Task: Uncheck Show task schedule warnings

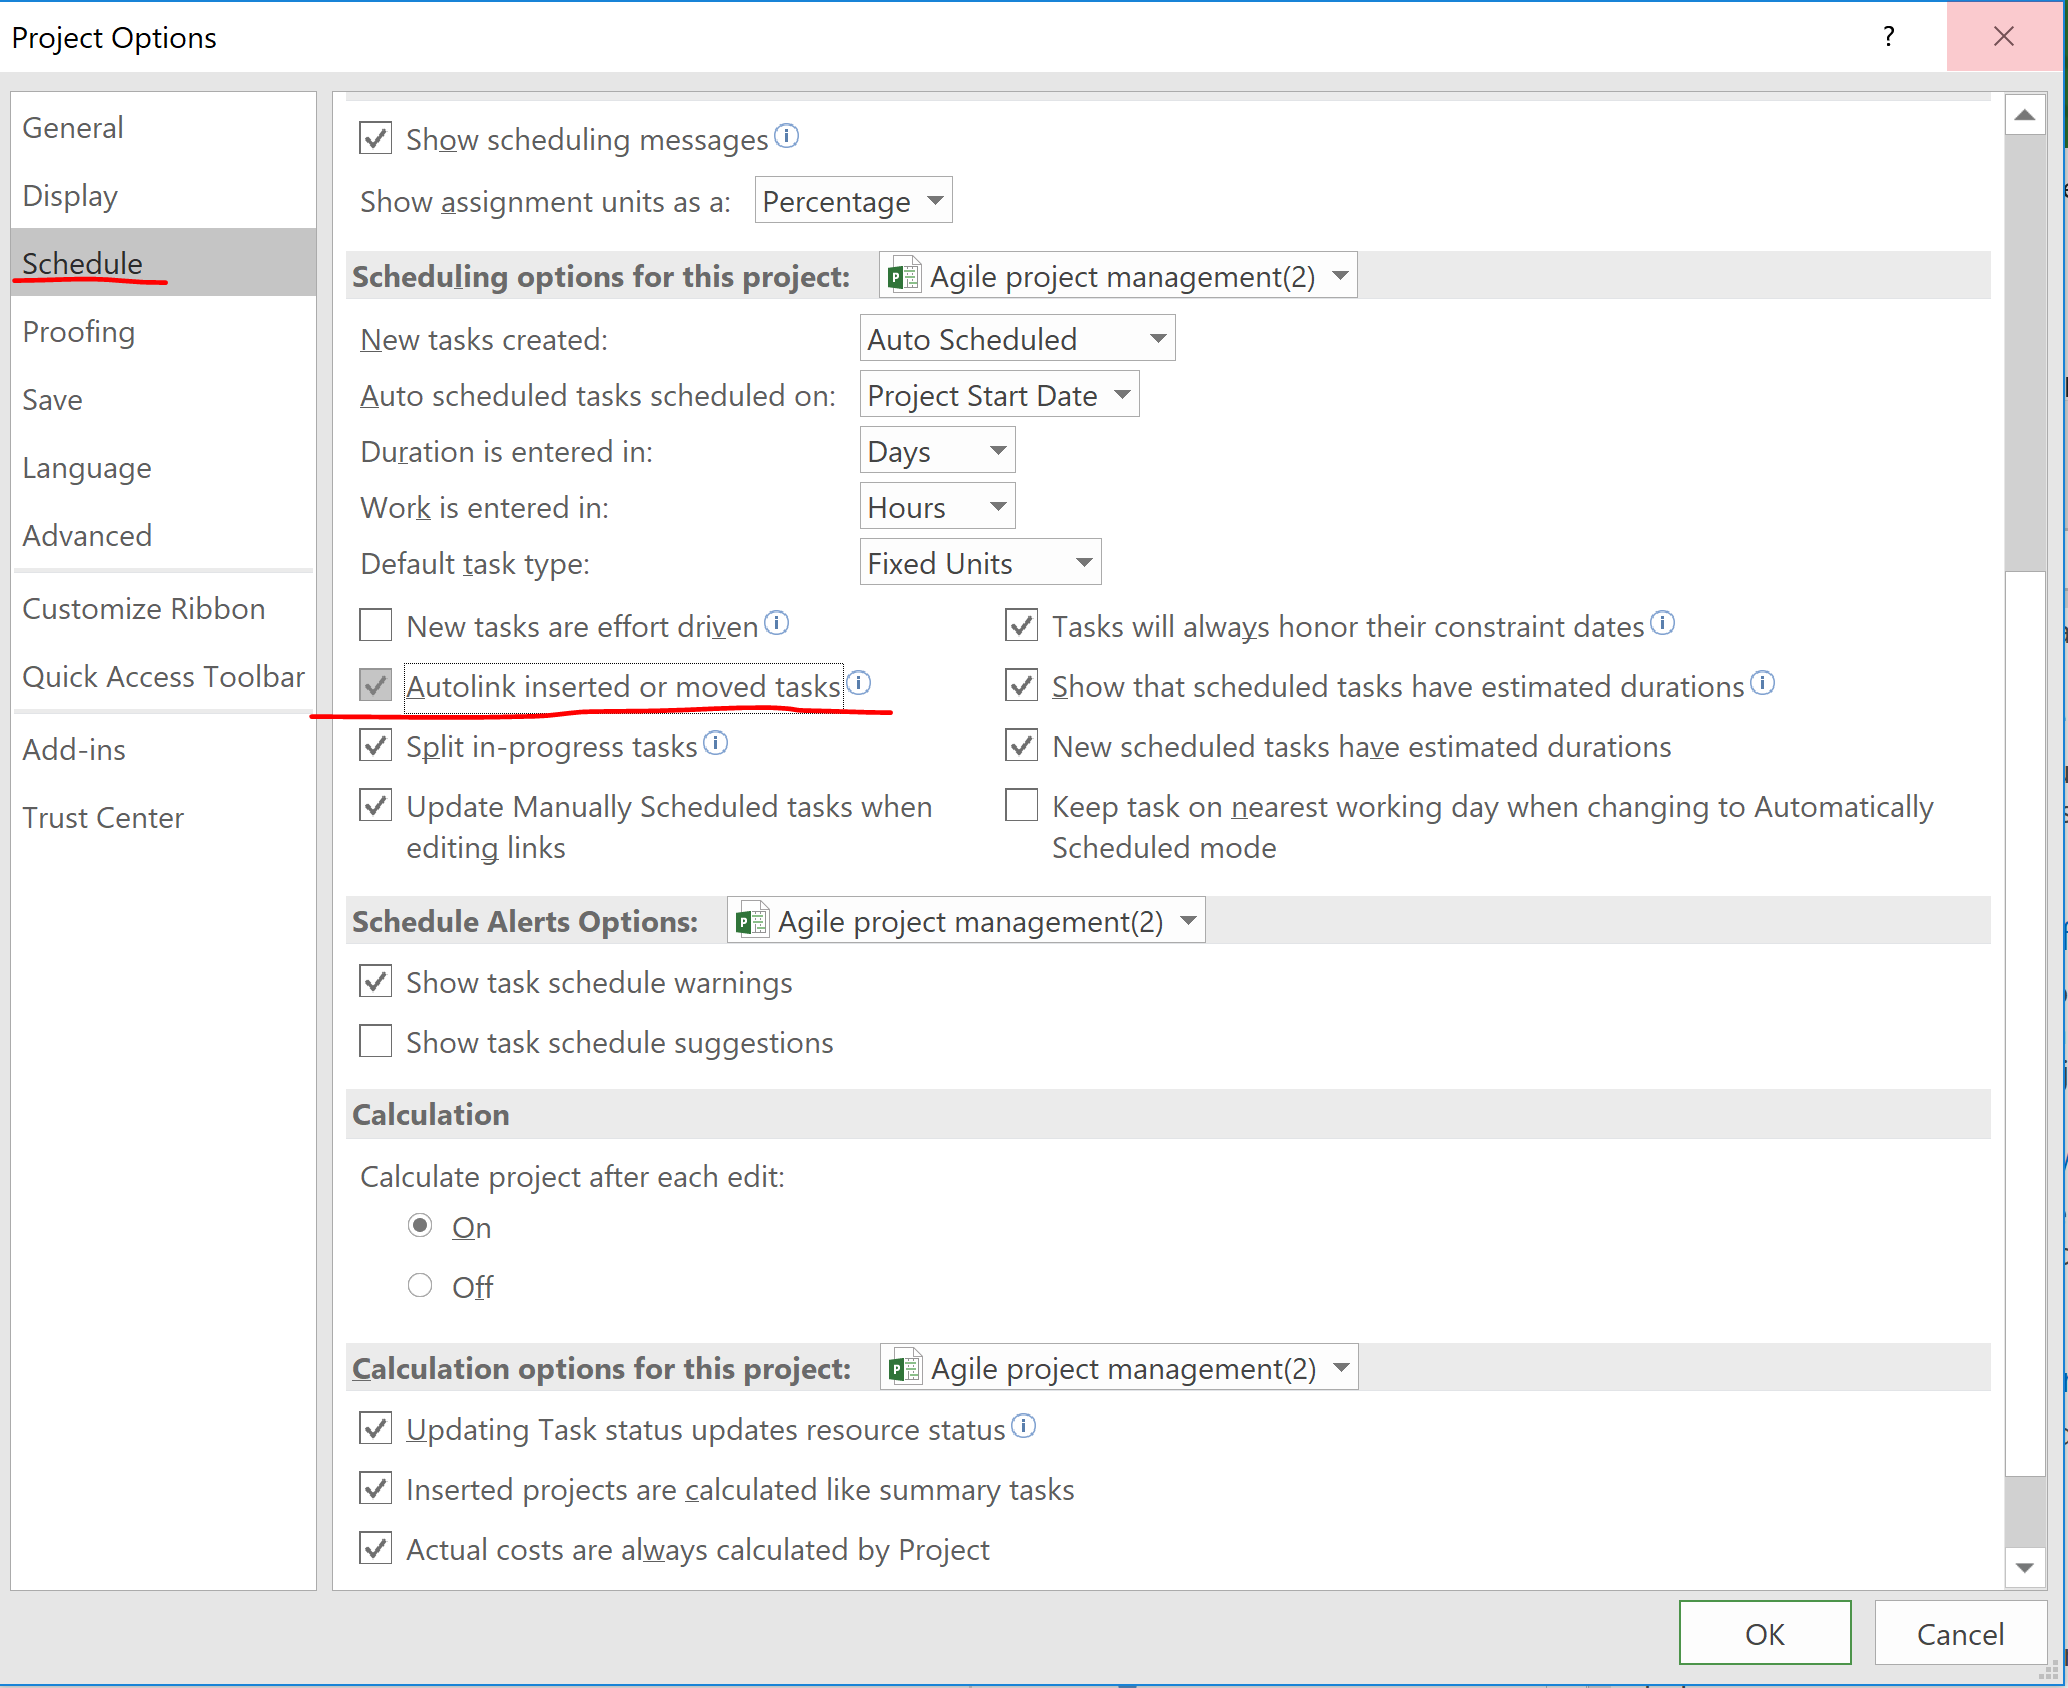Action: click(376, 982)
